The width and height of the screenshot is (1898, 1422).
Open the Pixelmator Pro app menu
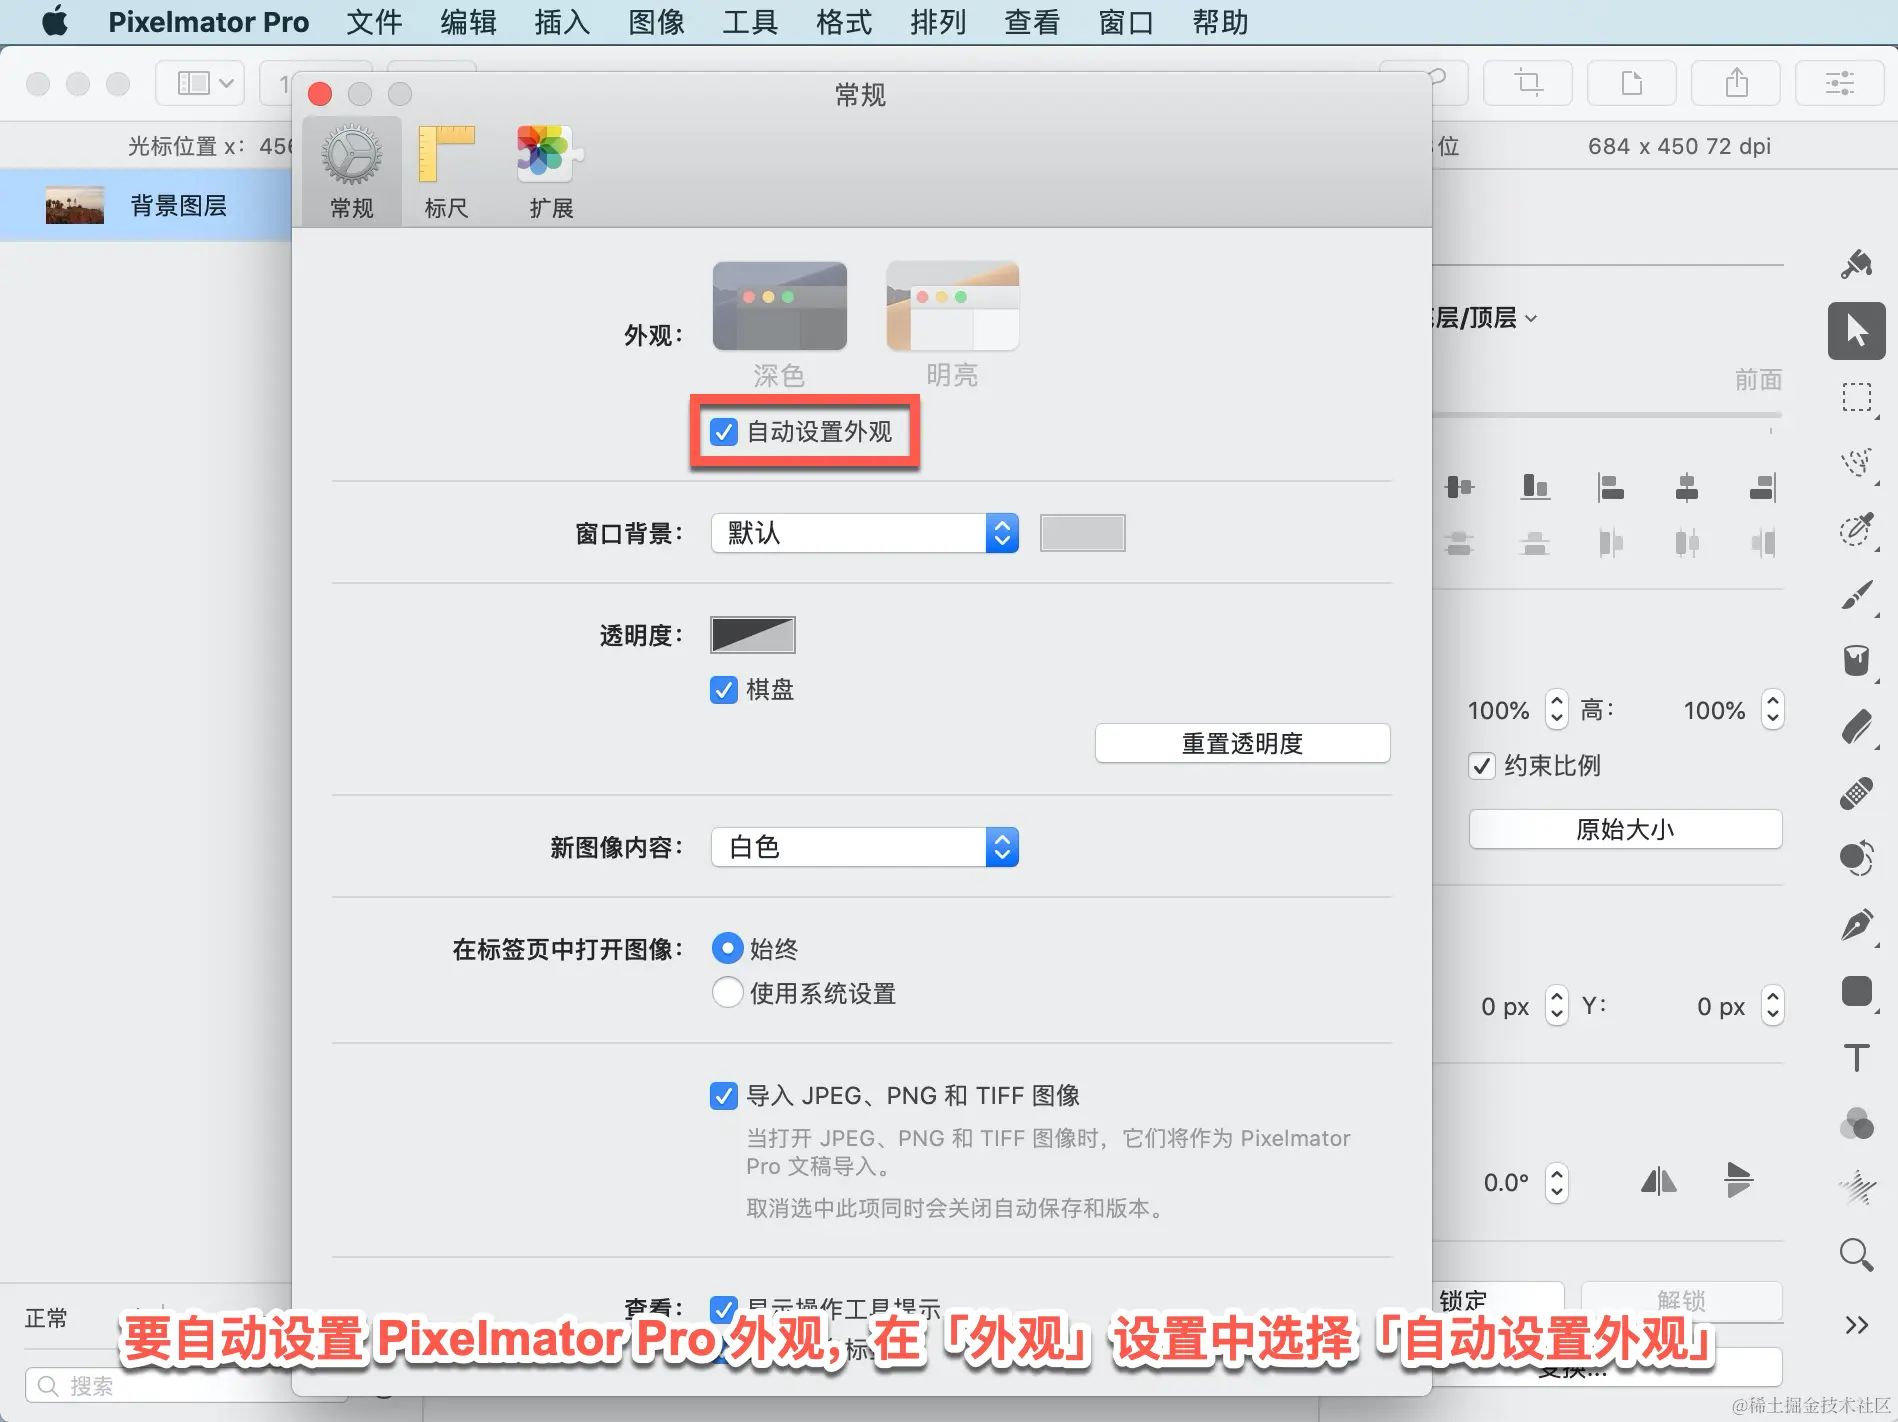point(208,22)
